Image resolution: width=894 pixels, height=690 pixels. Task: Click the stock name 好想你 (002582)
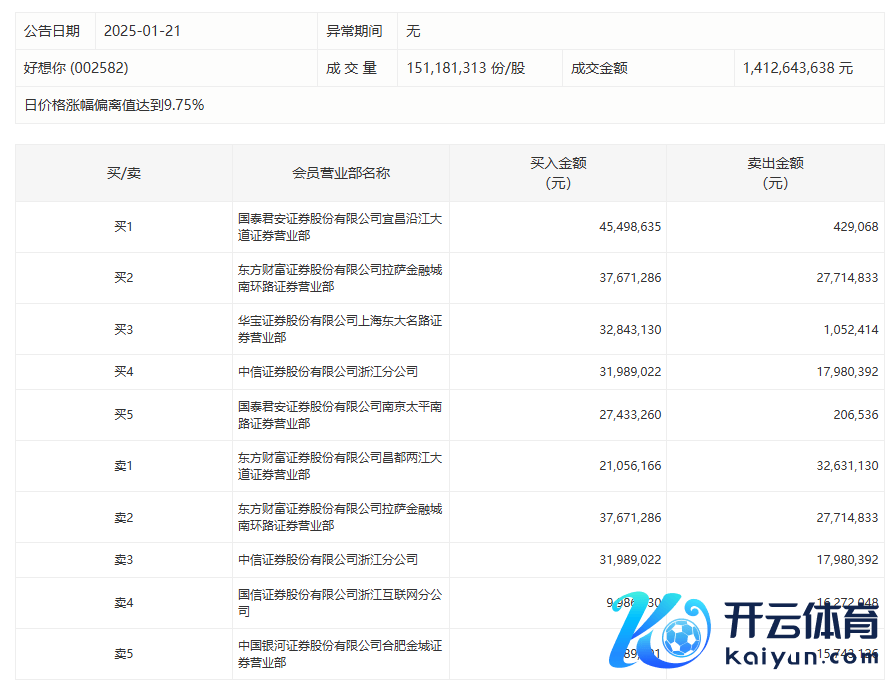tap(76, 68)
